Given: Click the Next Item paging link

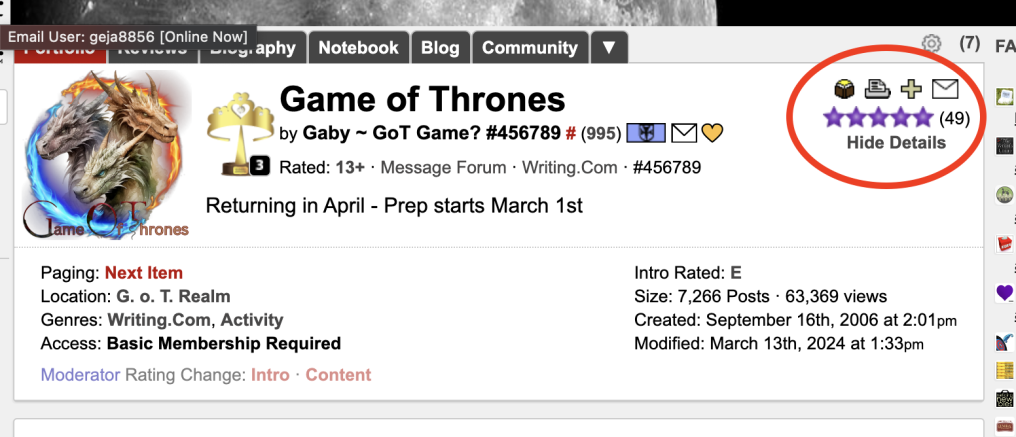Looking at the screenshot, I should 144,273.
